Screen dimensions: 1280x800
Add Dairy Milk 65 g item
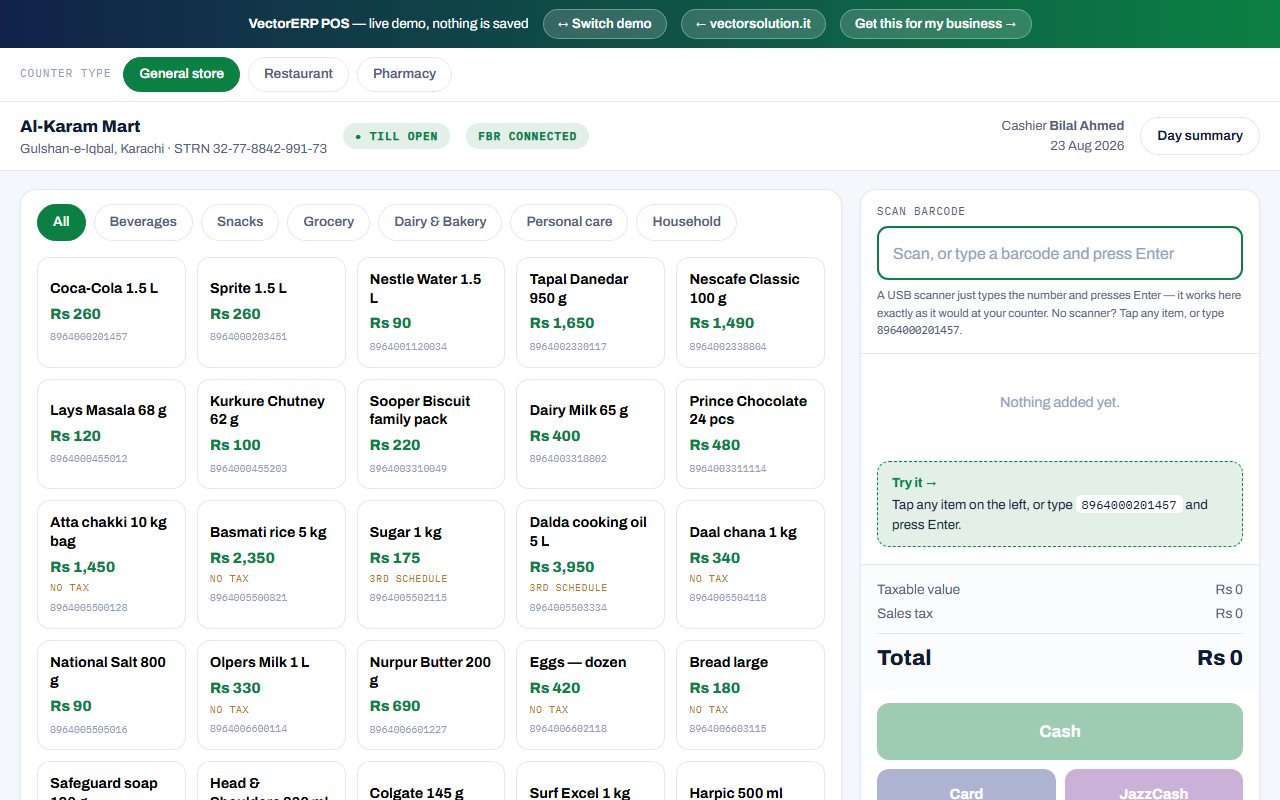[590, 434]
